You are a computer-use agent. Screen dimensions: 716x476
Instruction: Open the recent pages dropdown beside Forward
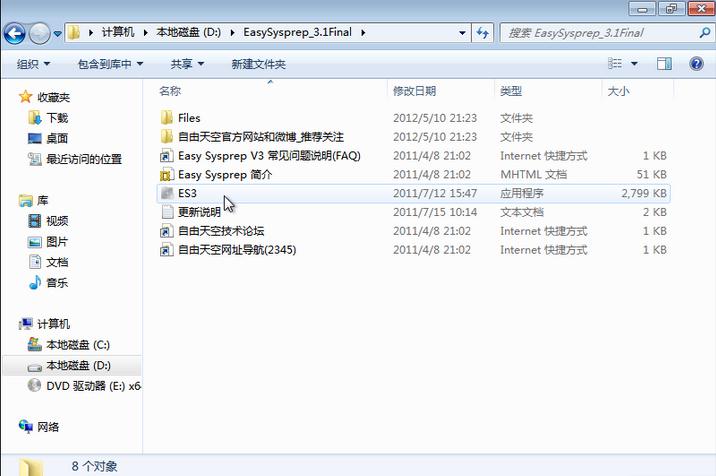[58, 34]
